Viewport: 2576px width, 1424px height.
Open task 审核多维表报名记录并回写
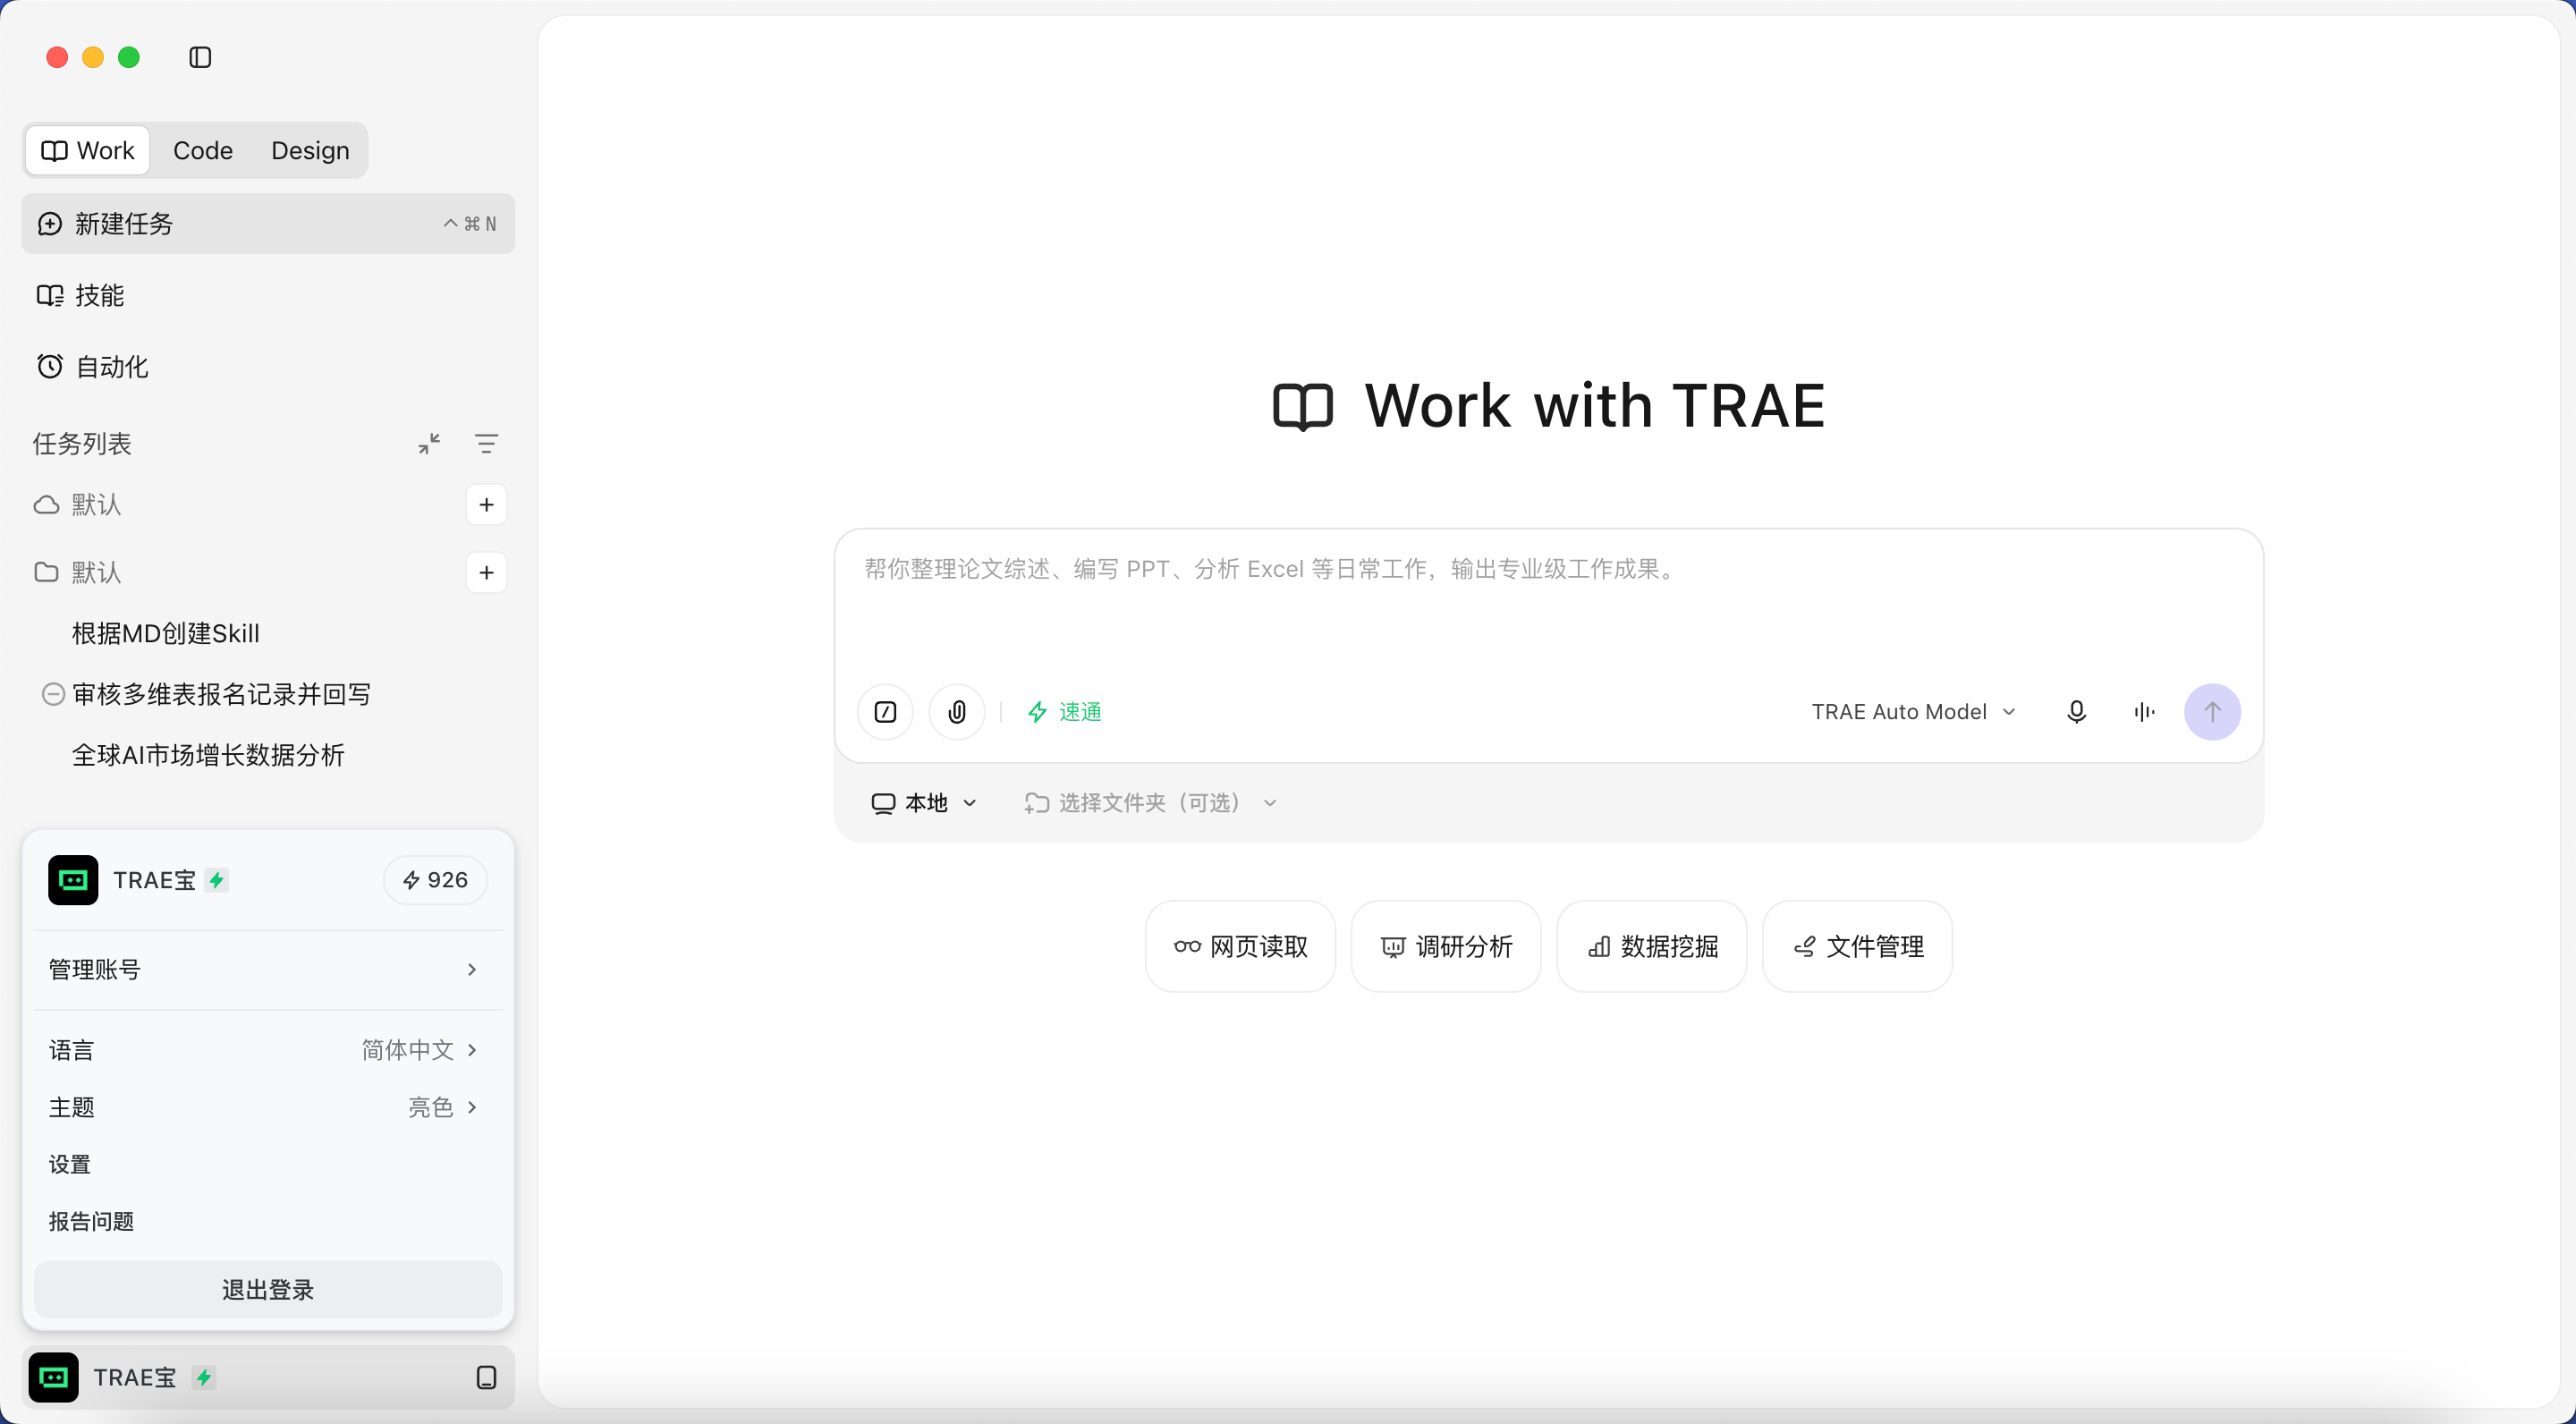point(222,695)
